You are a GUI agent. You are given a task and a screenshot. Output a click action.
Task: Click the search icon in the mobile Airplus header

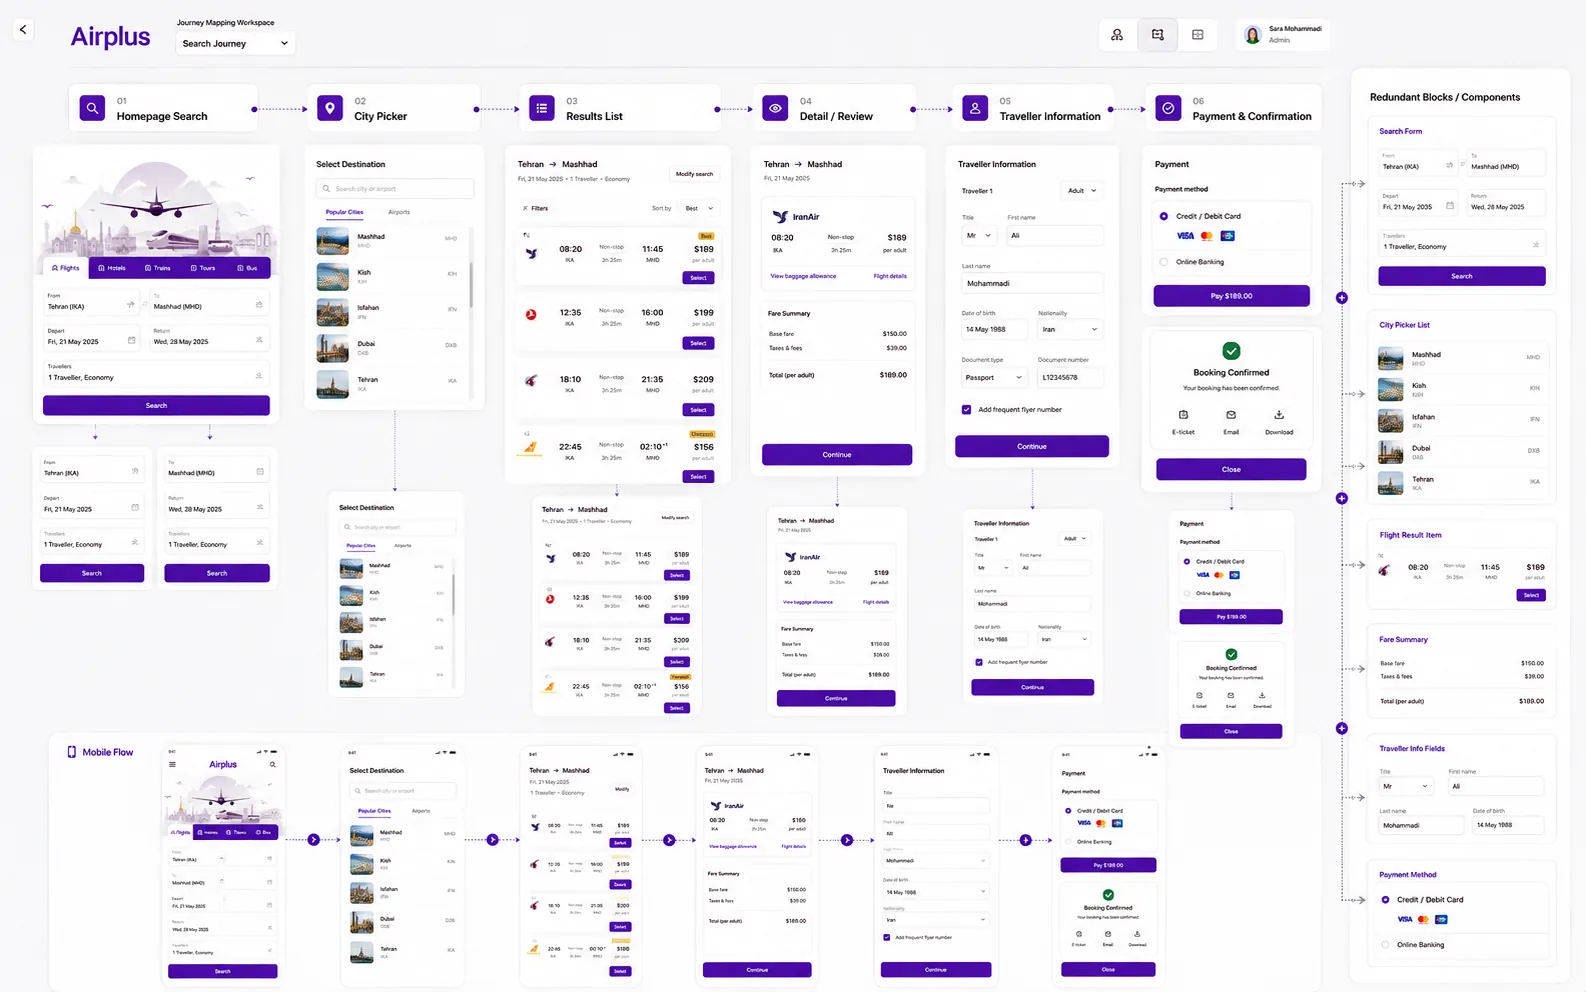(x=272, y=764)
